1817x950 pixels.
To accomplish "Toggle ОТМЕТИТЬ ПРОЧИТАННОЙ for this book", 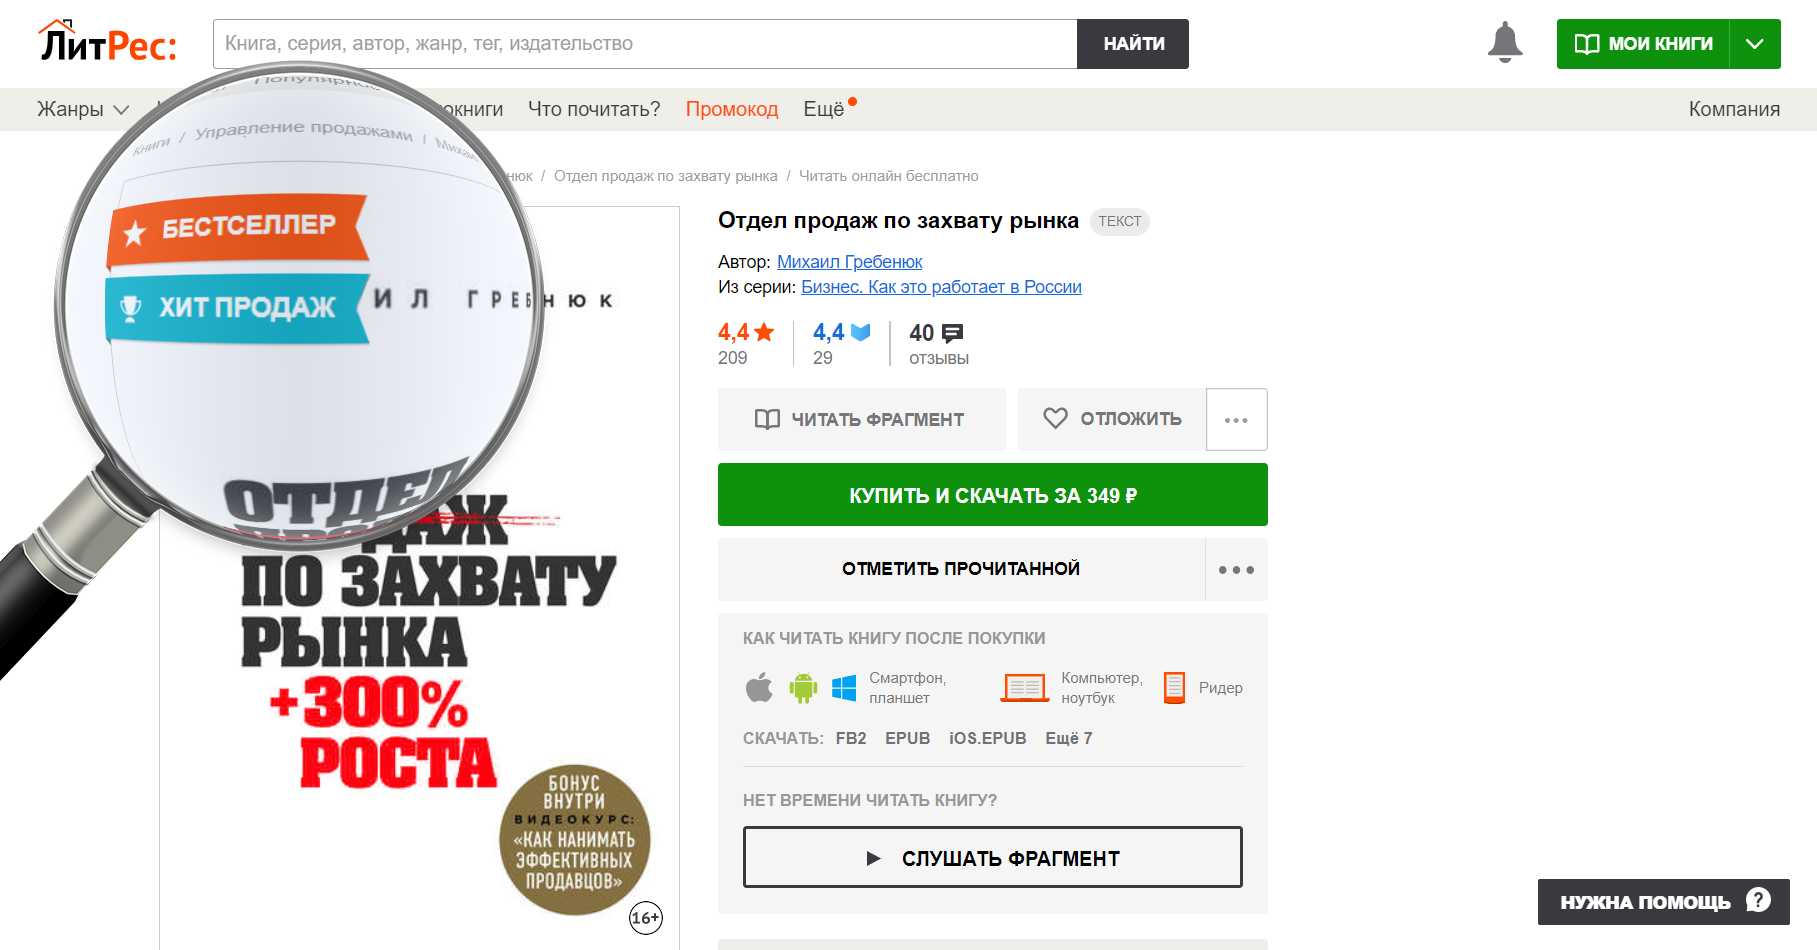I will pos(961,569).
